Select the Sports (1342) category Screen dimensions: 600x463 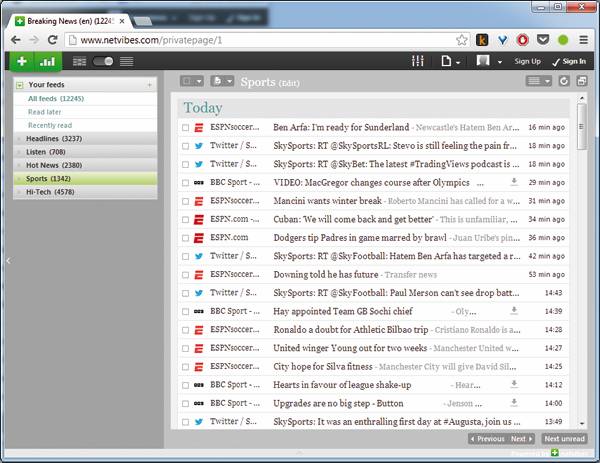(x=85, y=179)
